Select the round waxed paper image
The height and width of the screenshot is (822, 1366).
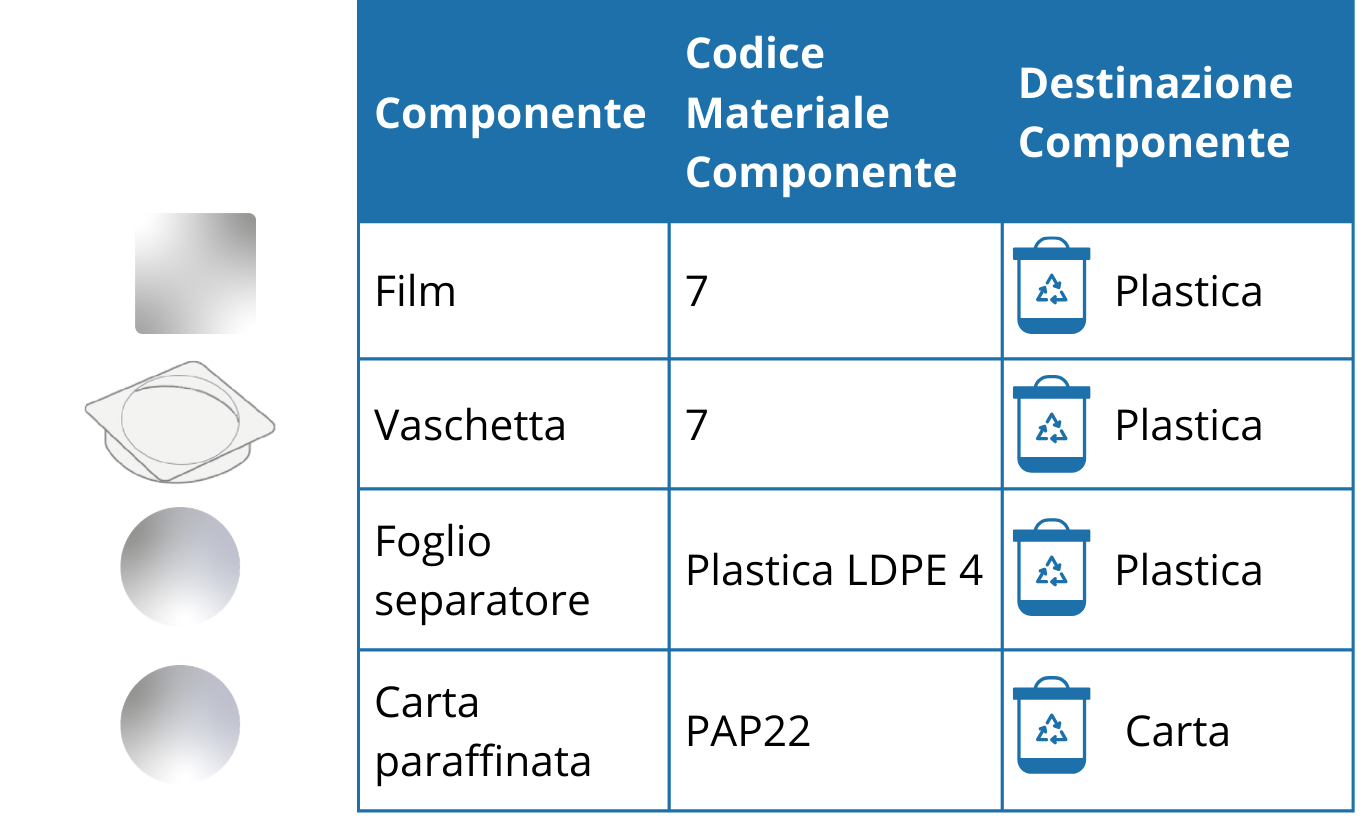[x=180, y=724]
